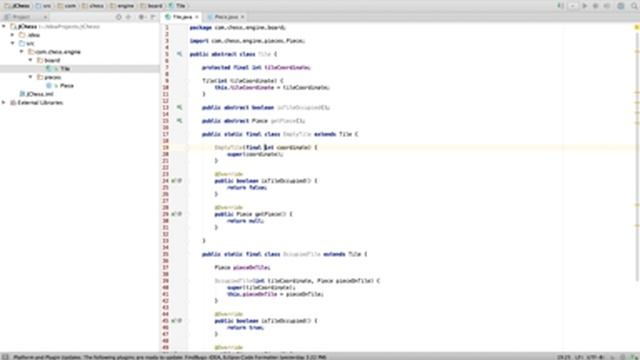Click 'return null;' on line 30
640x360 pixels.
(246, 221)
